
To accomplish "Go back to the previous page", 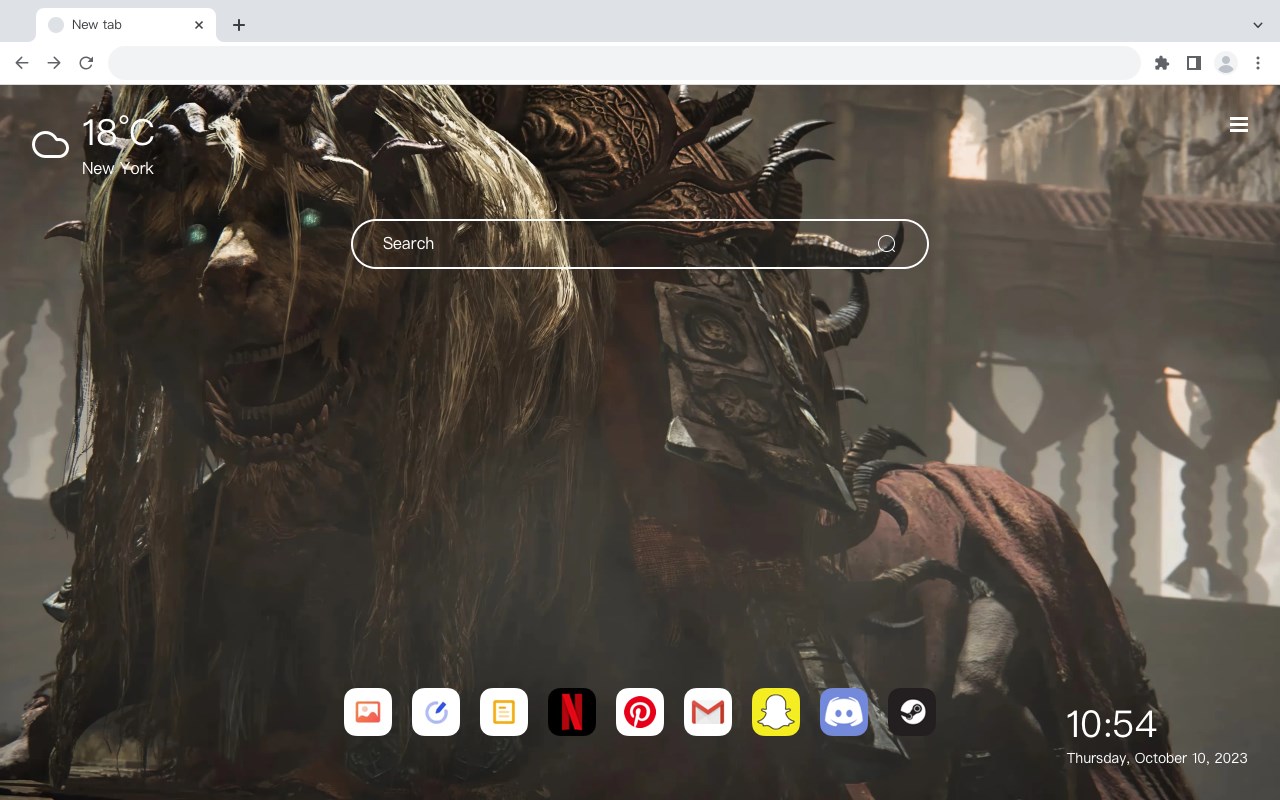I will click(22, 63).
